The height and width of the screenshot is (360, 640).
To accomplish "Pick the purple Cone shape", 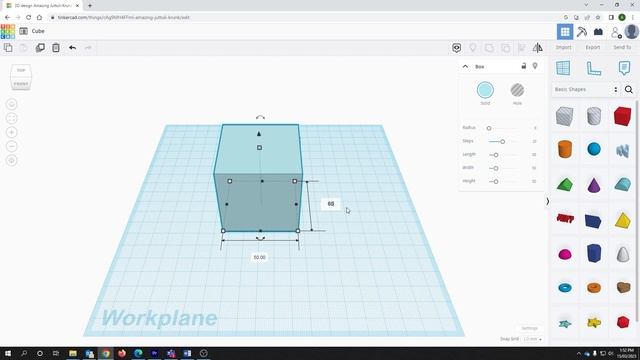I will (594, 185).
